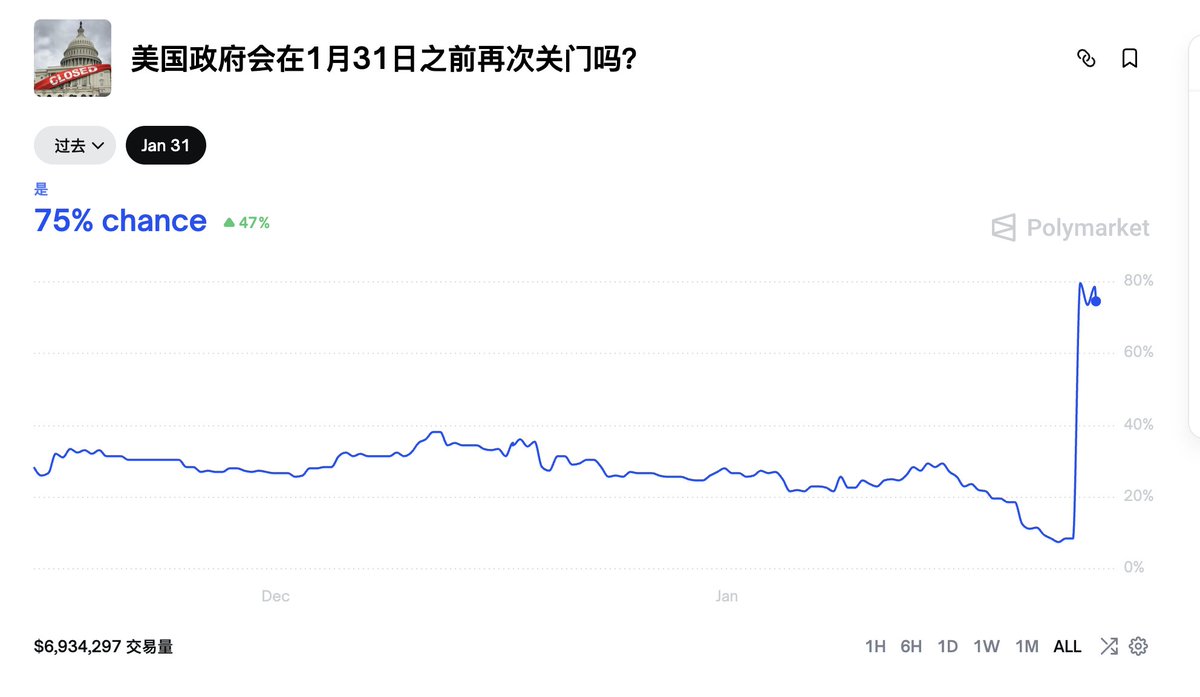The image size is (1200, 697).
Task: Click the Polymarket logo watermark
Action: [1070, 228]
